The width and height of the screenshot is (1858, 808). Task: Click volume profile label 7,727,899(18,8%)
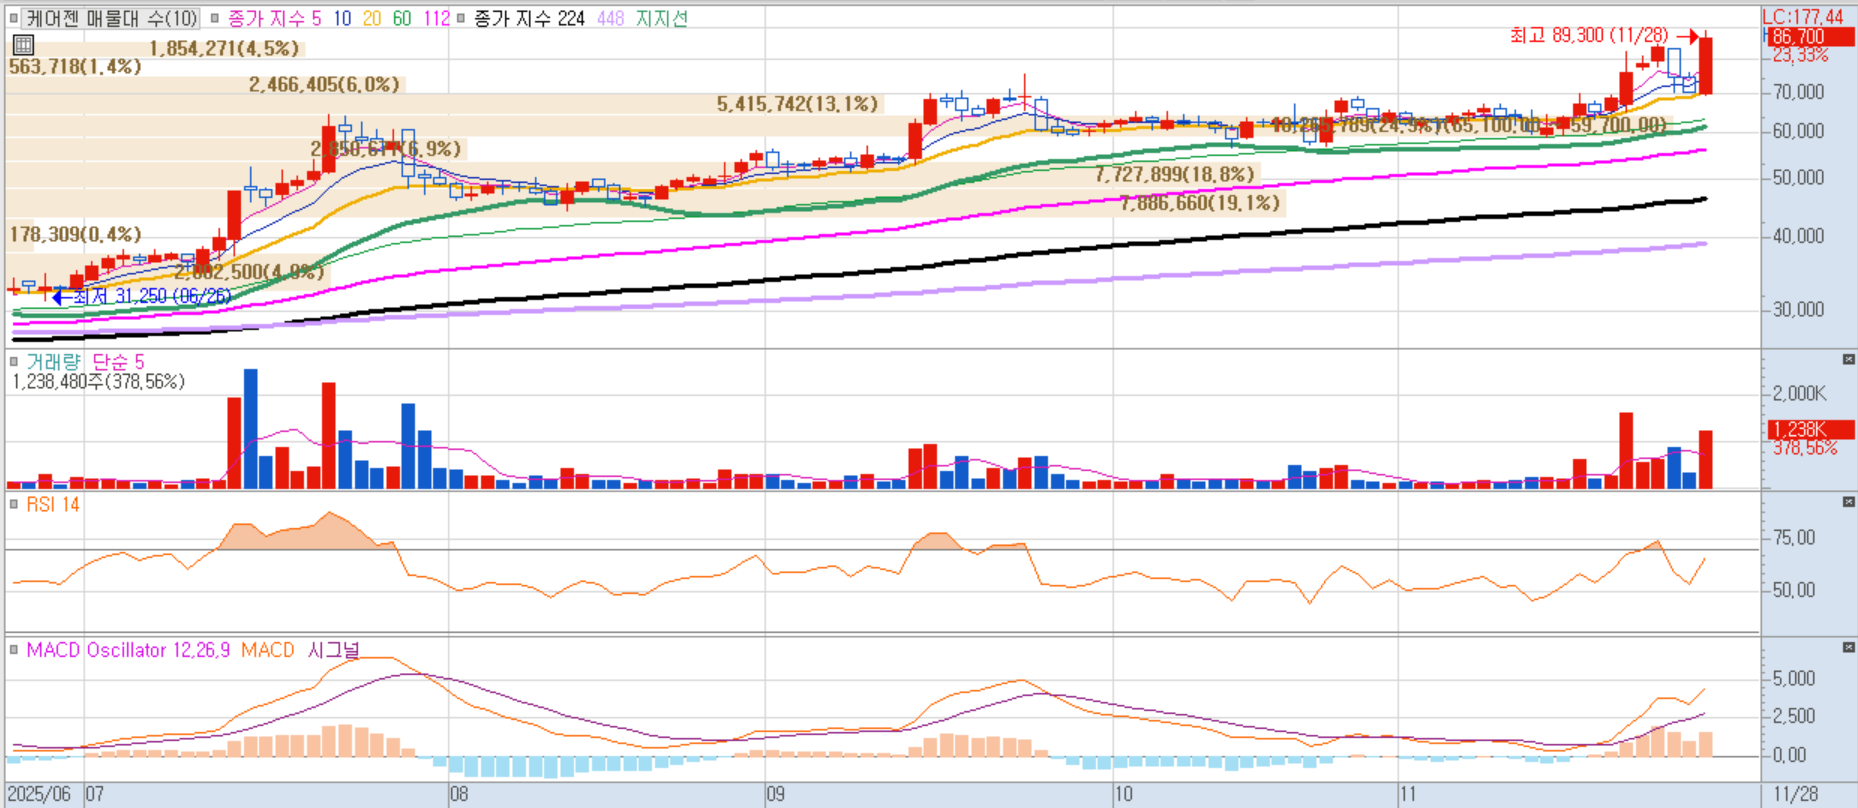point(1174,174)
